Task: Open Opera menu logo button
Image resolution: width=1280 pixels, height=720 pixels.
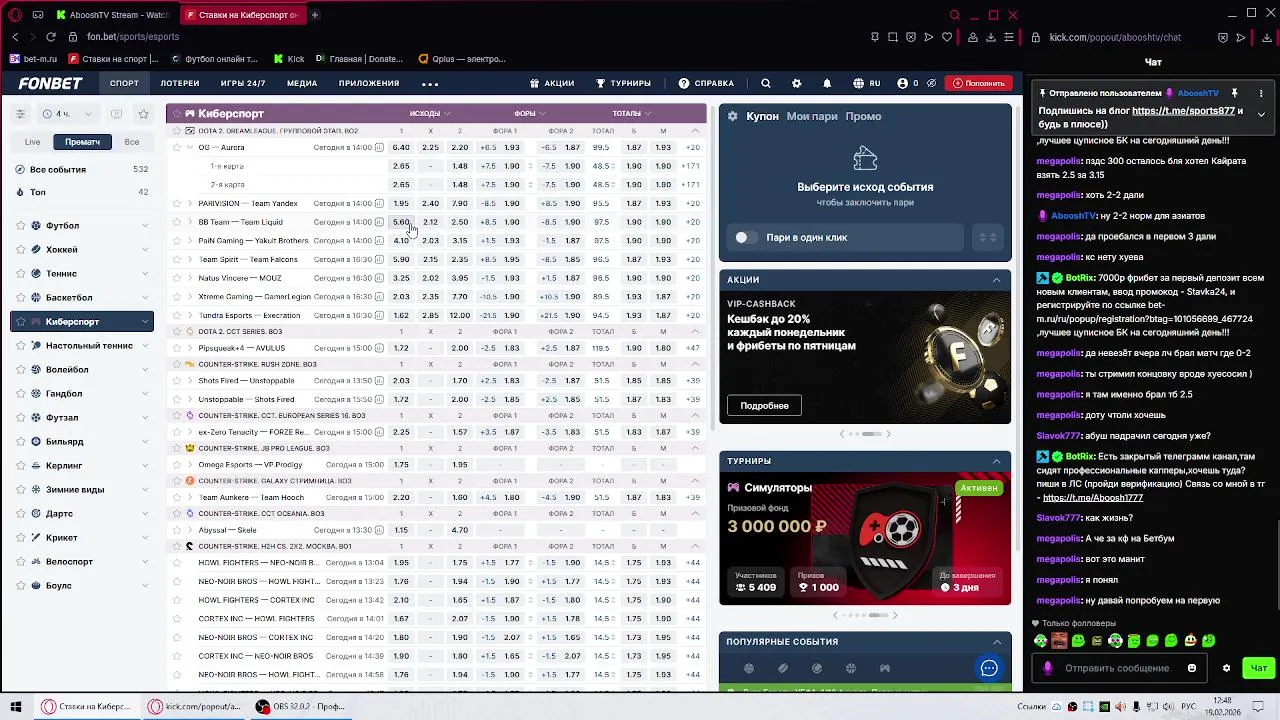Action: click(x=15, y=15)
